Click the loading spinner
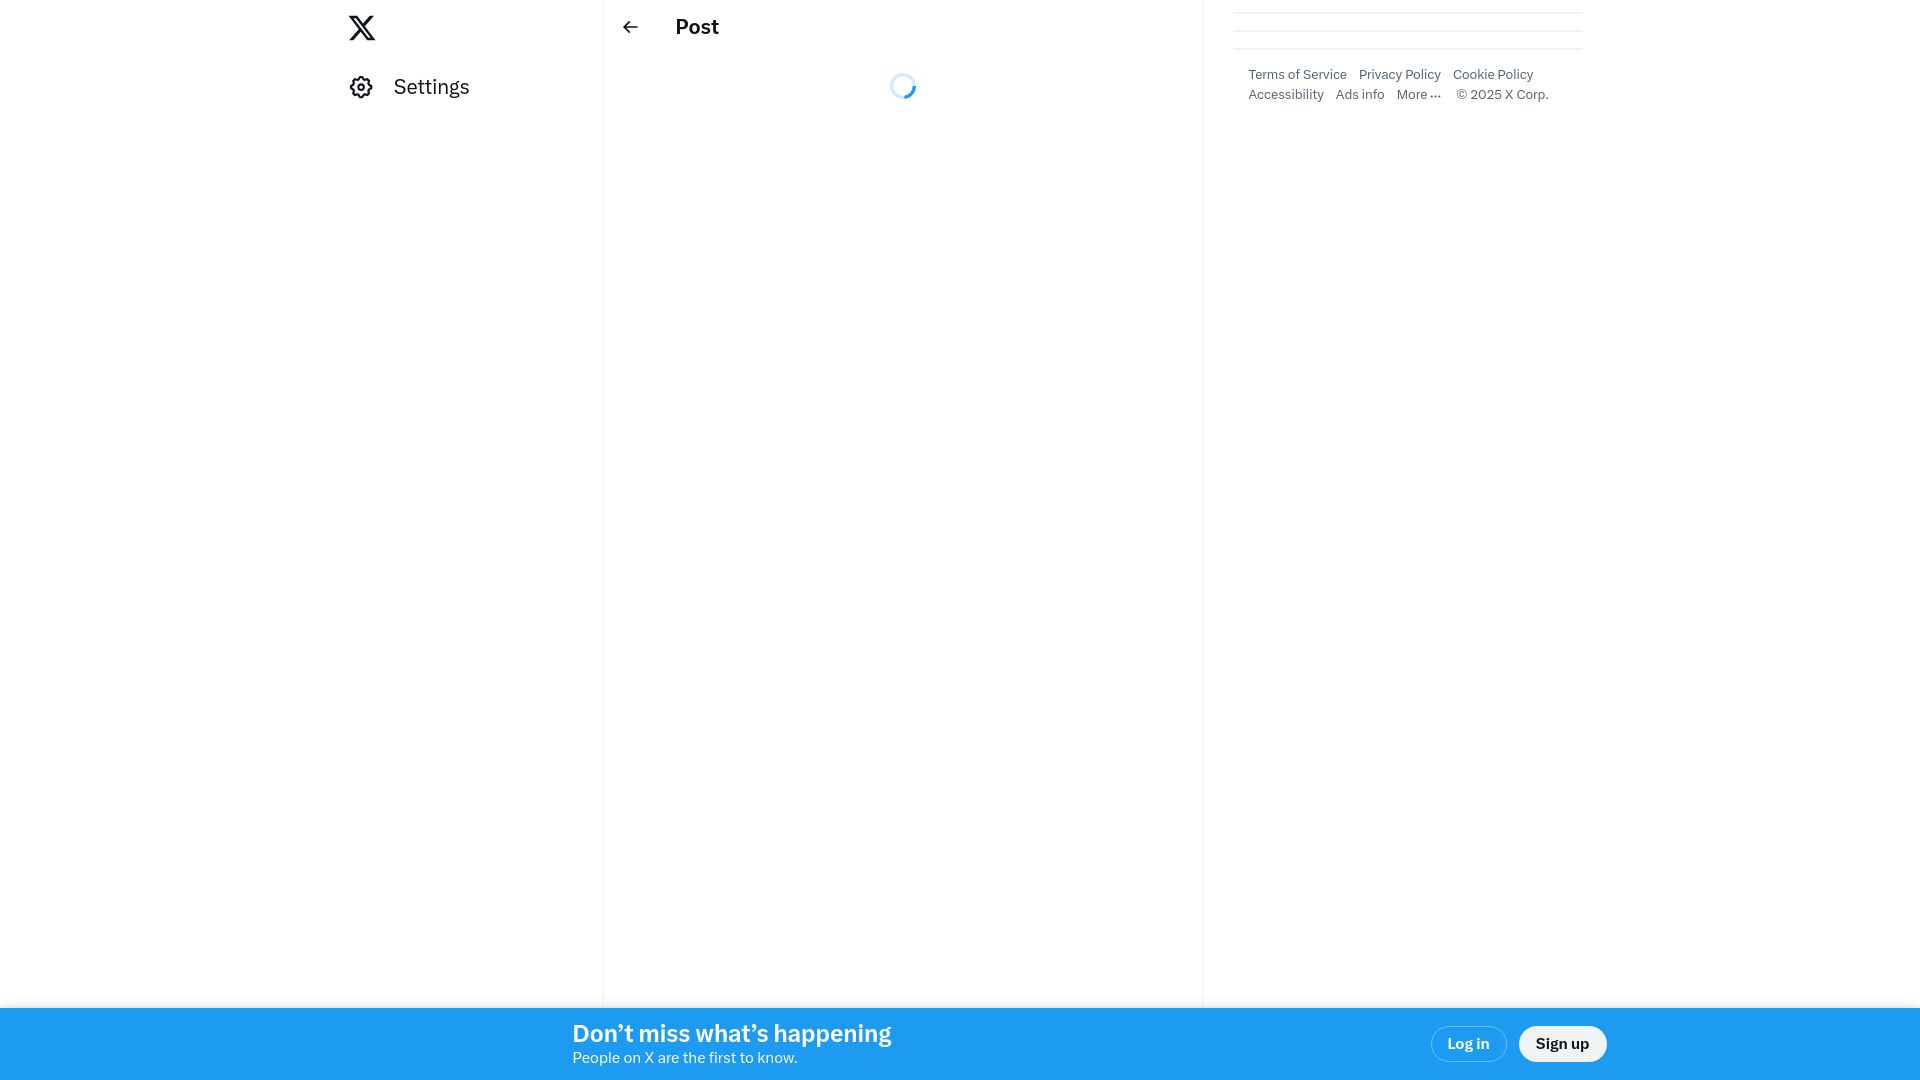 [903, 86]
